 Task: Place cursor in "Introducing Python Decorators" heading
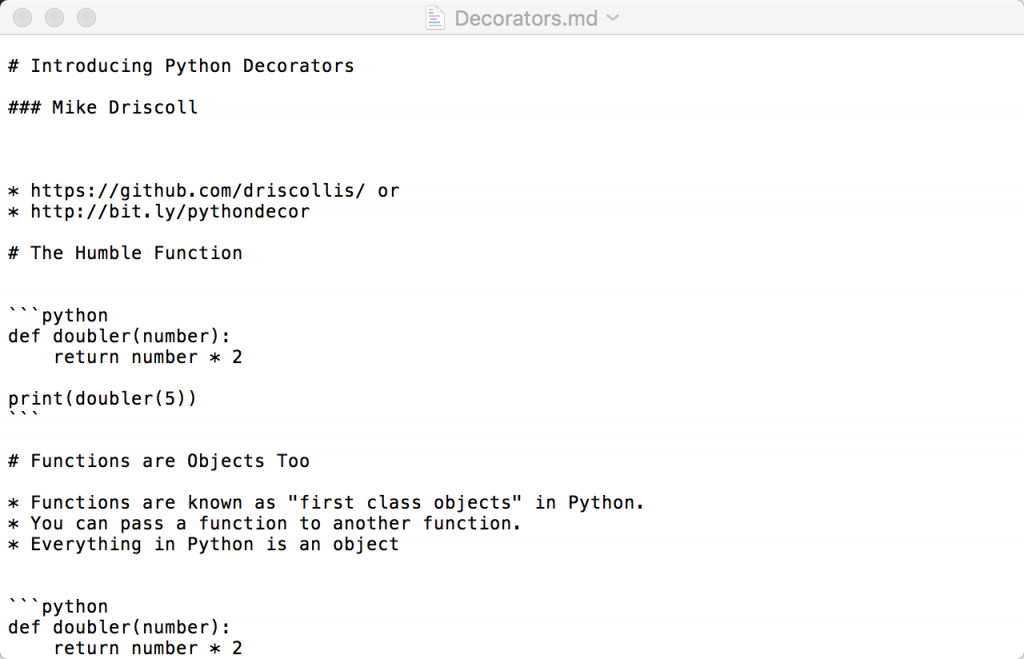(x=192, y=66)
